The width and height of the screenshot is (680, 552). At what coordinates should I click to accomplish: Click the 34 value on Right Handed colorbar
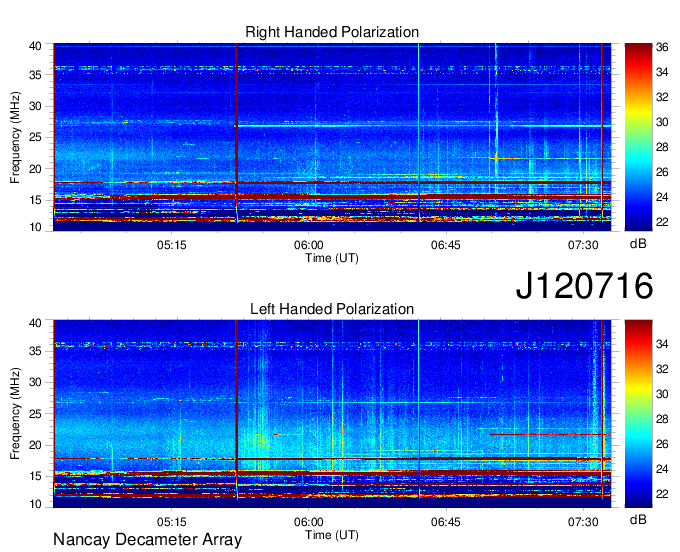point(662,72)
